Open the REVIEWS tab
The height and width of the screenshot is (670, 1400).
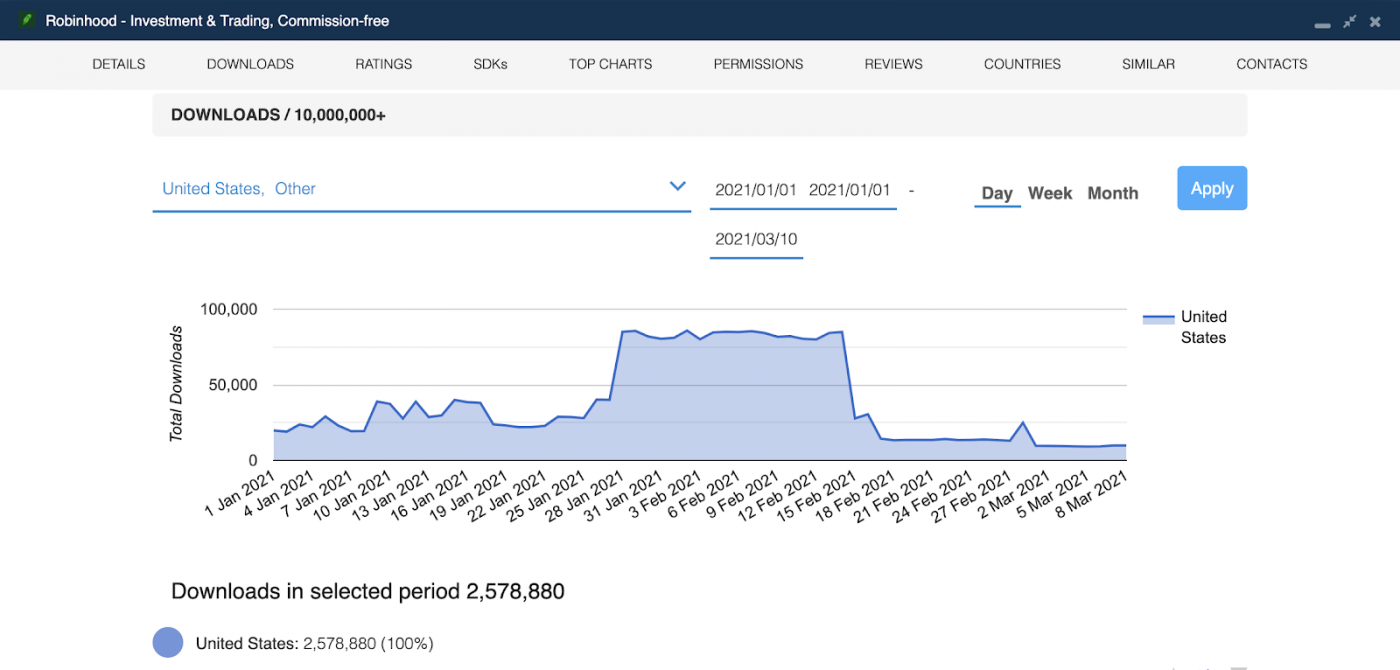(x=892, y=63)
